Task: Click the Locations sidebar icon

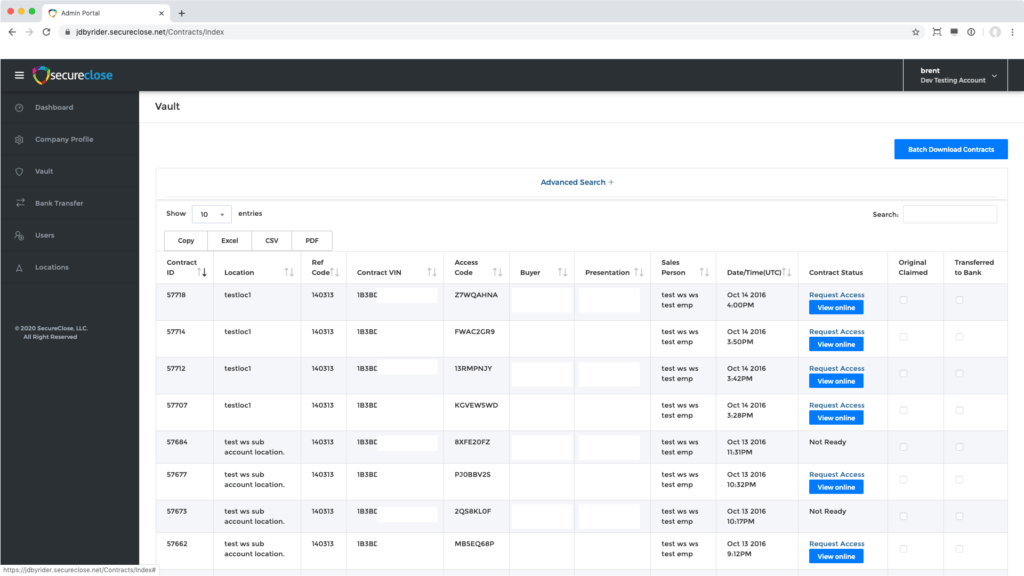Action: 19,268
